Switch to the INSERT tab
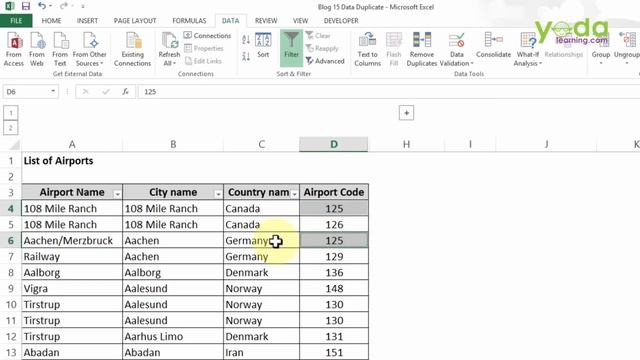The image size is (640, 360). 87,20
